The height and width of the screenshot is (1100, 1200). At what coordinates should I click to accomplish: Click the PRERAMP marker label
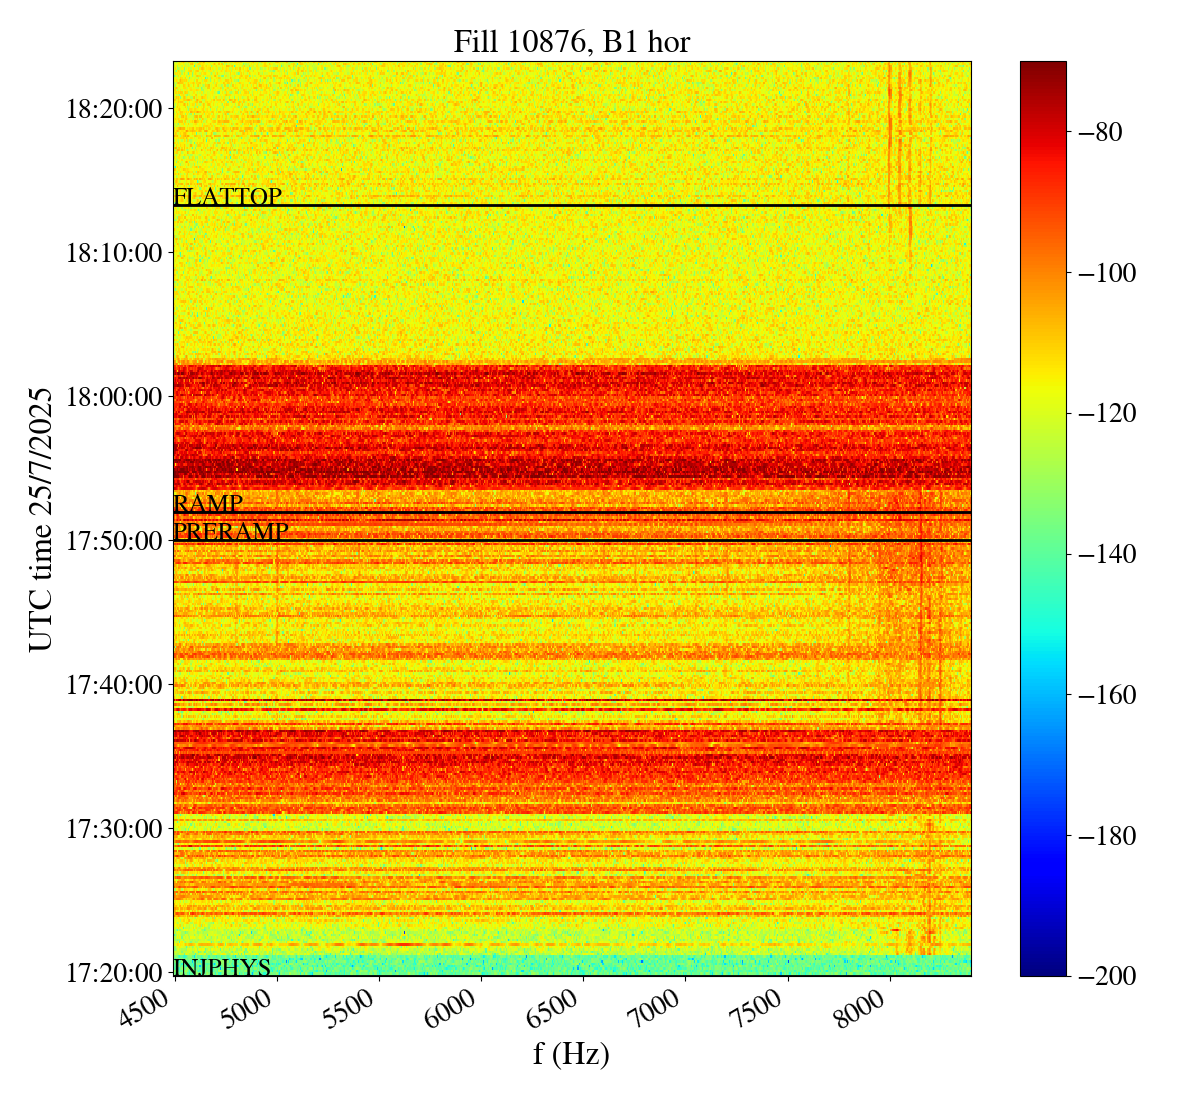click(231, 532)
